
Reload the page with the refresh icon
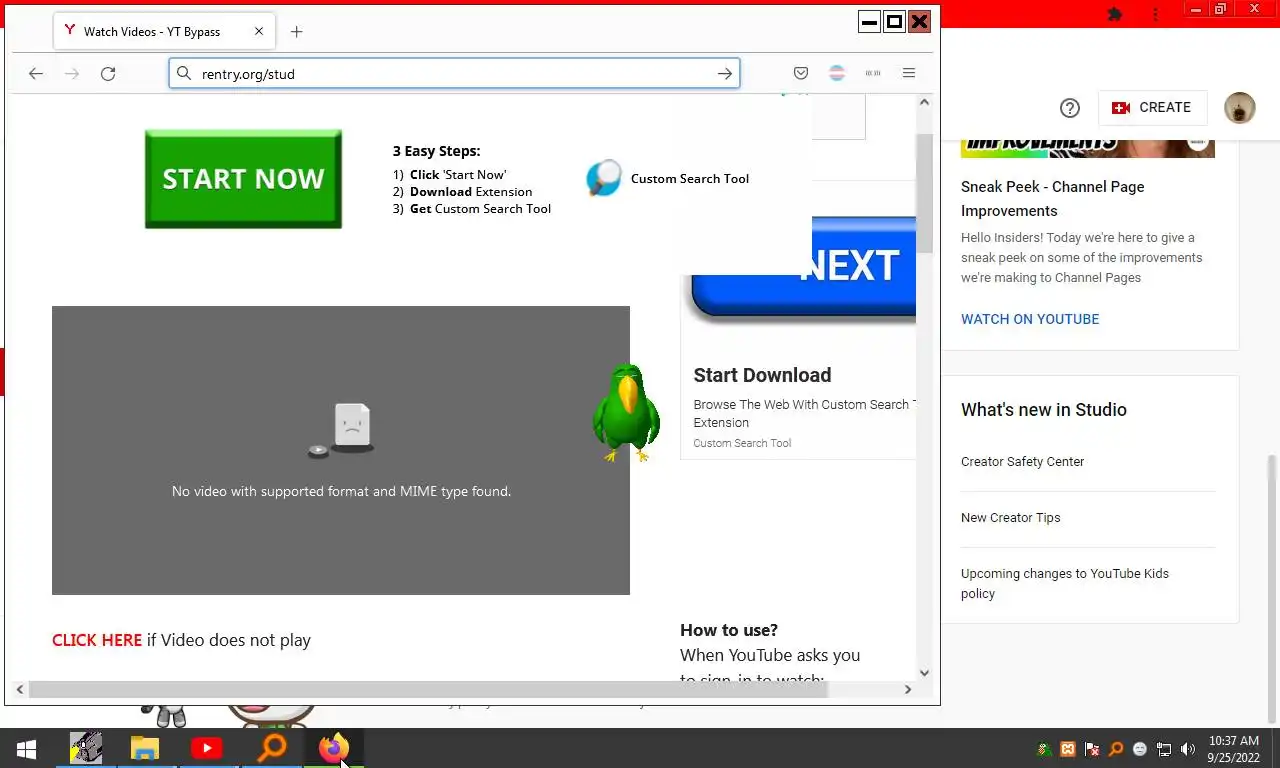point(108,74)
